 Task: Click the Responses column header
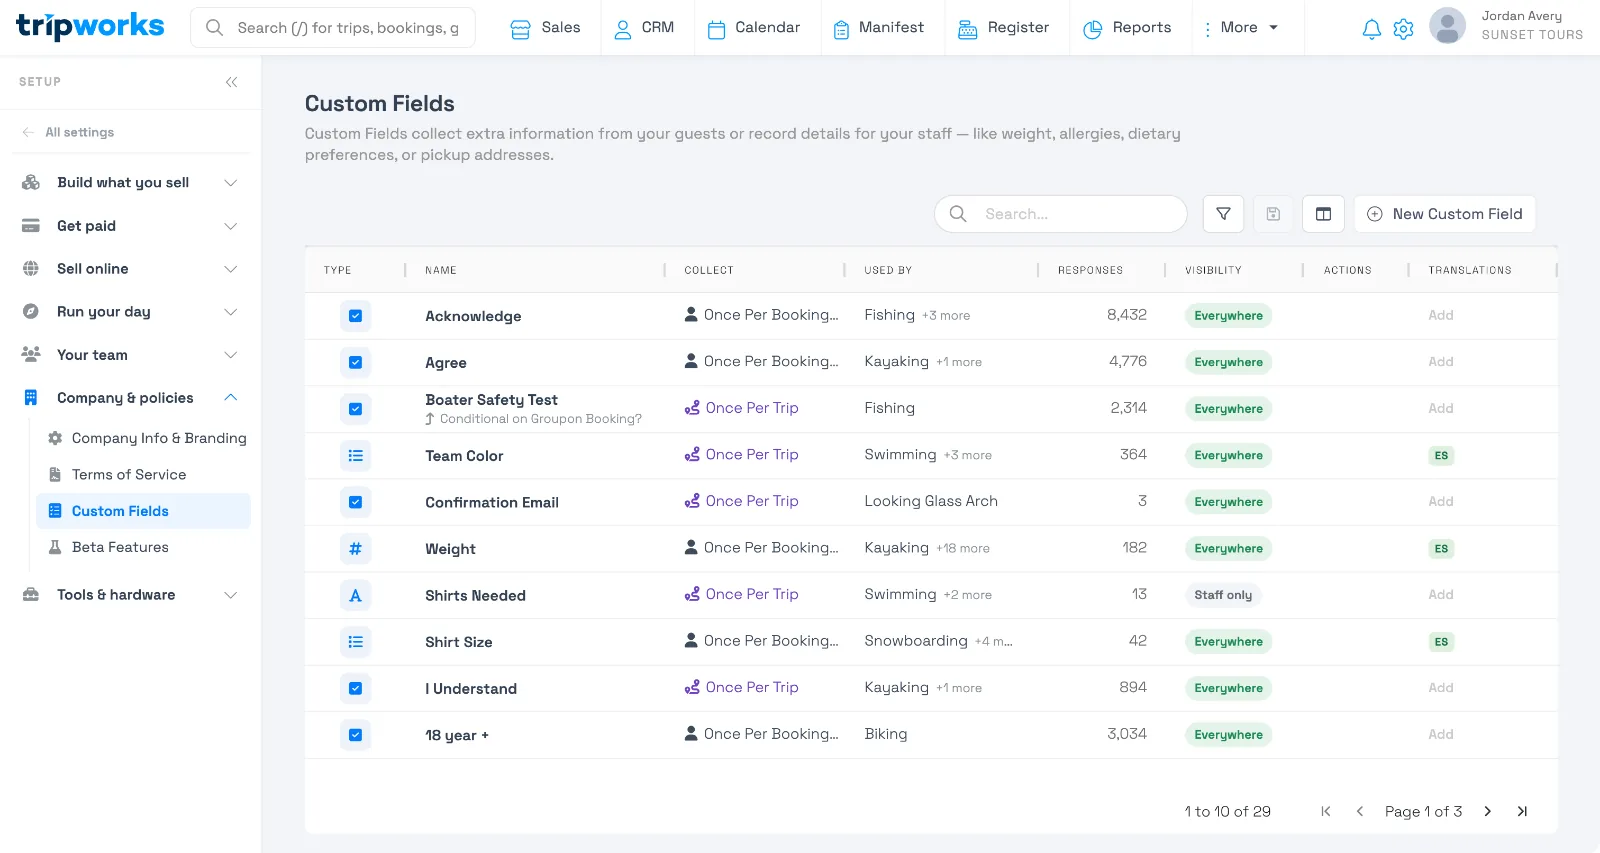click(x=1090, y=271)
